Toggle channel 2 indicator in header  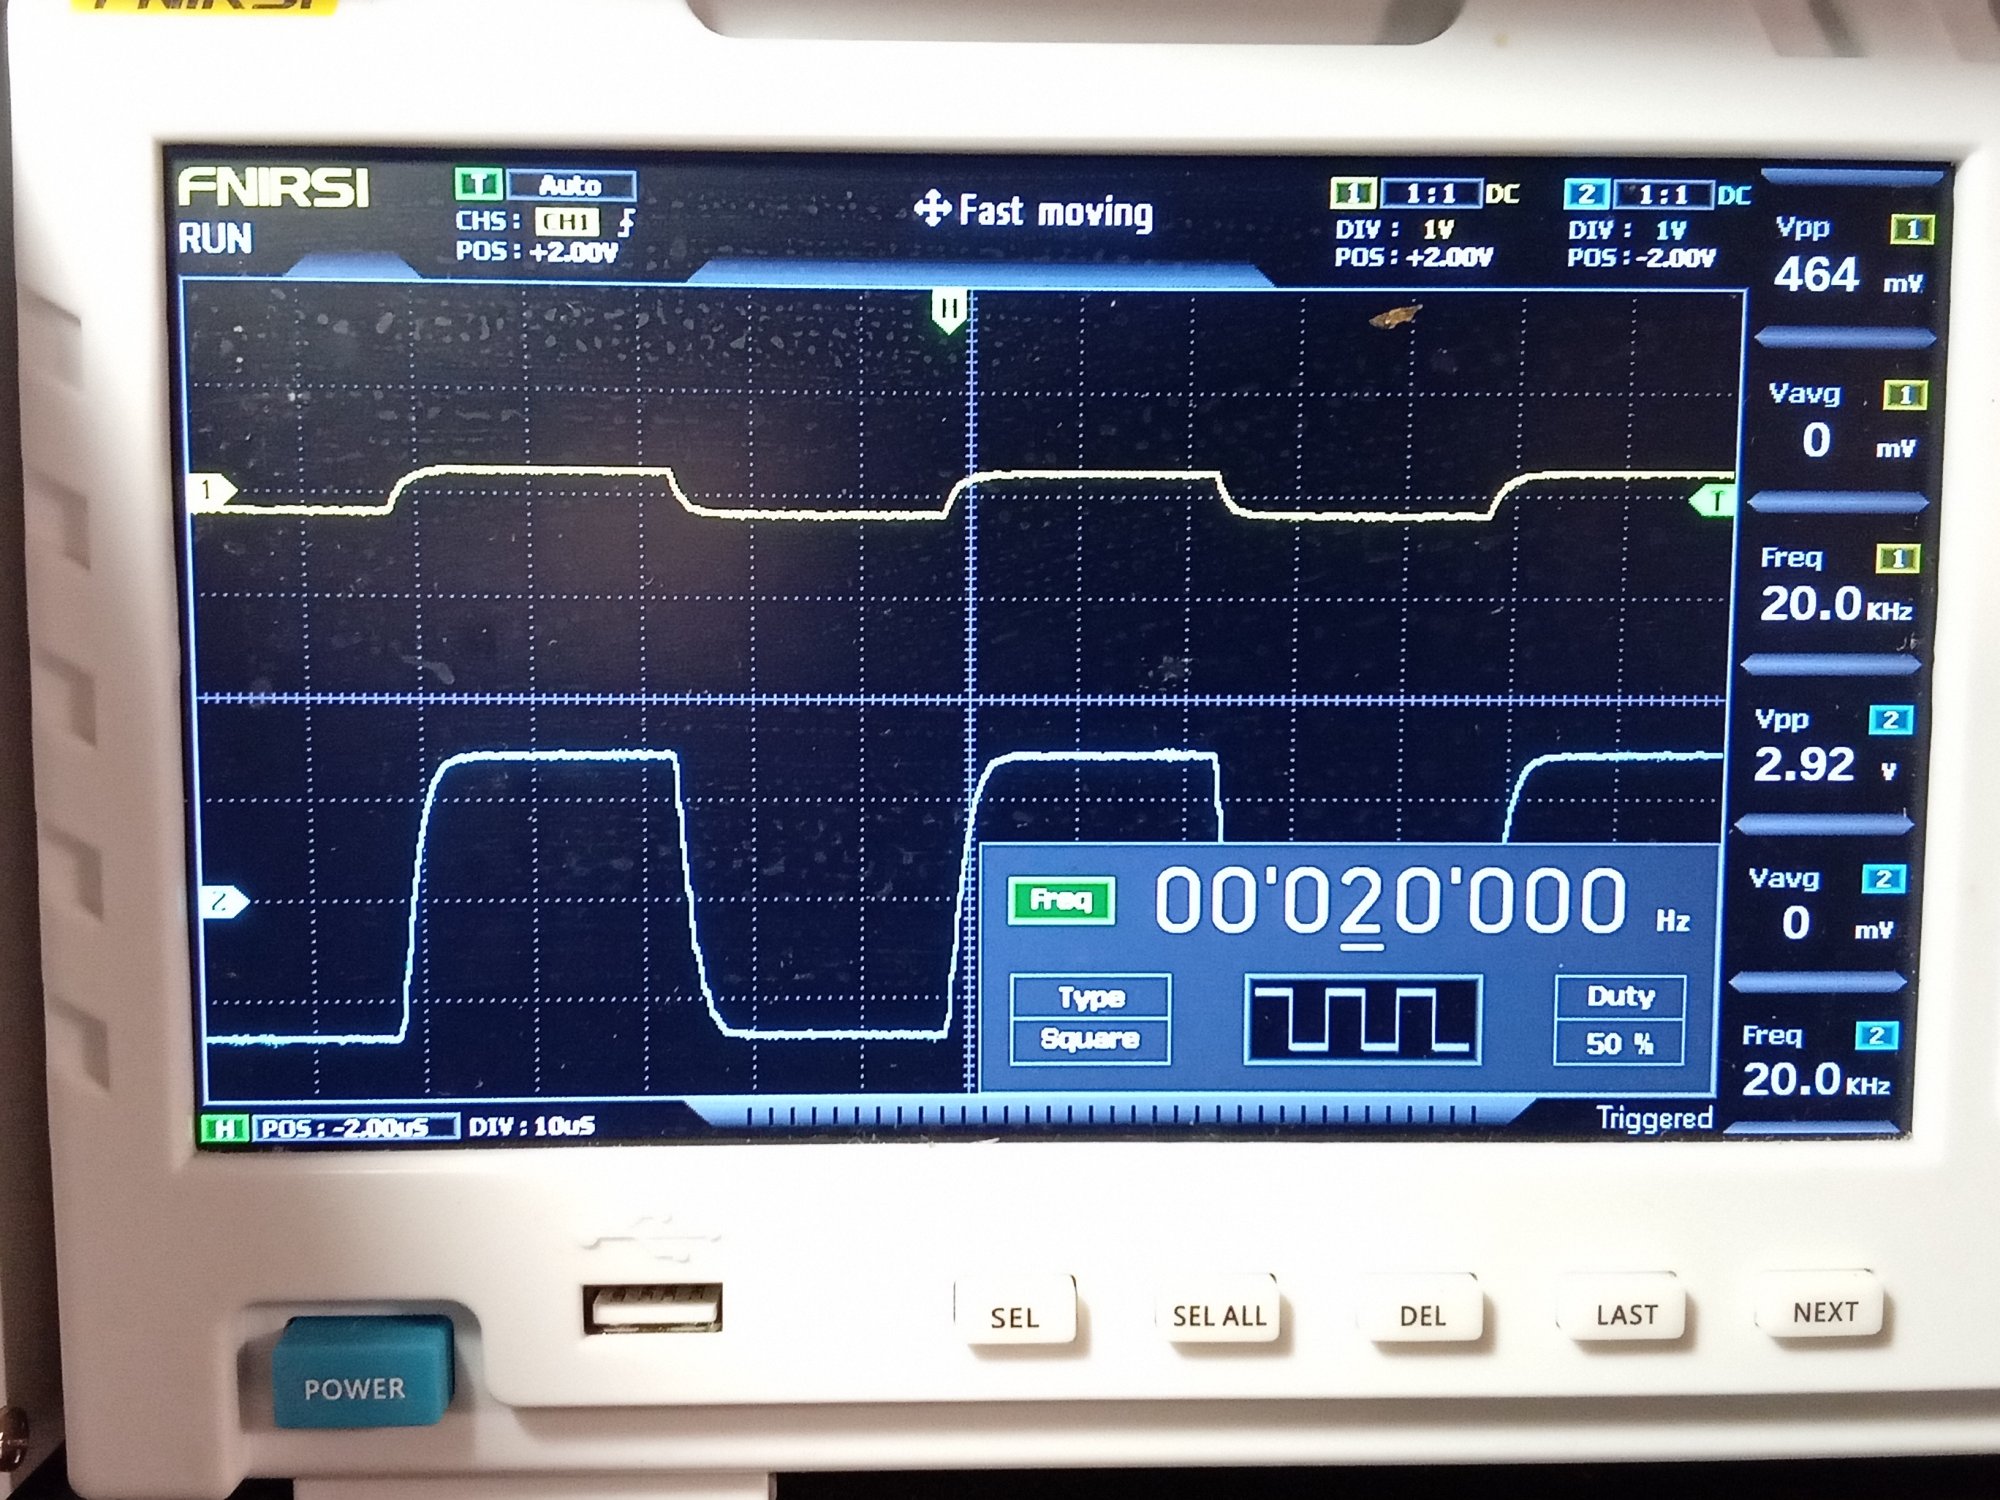click(1586, 194)
